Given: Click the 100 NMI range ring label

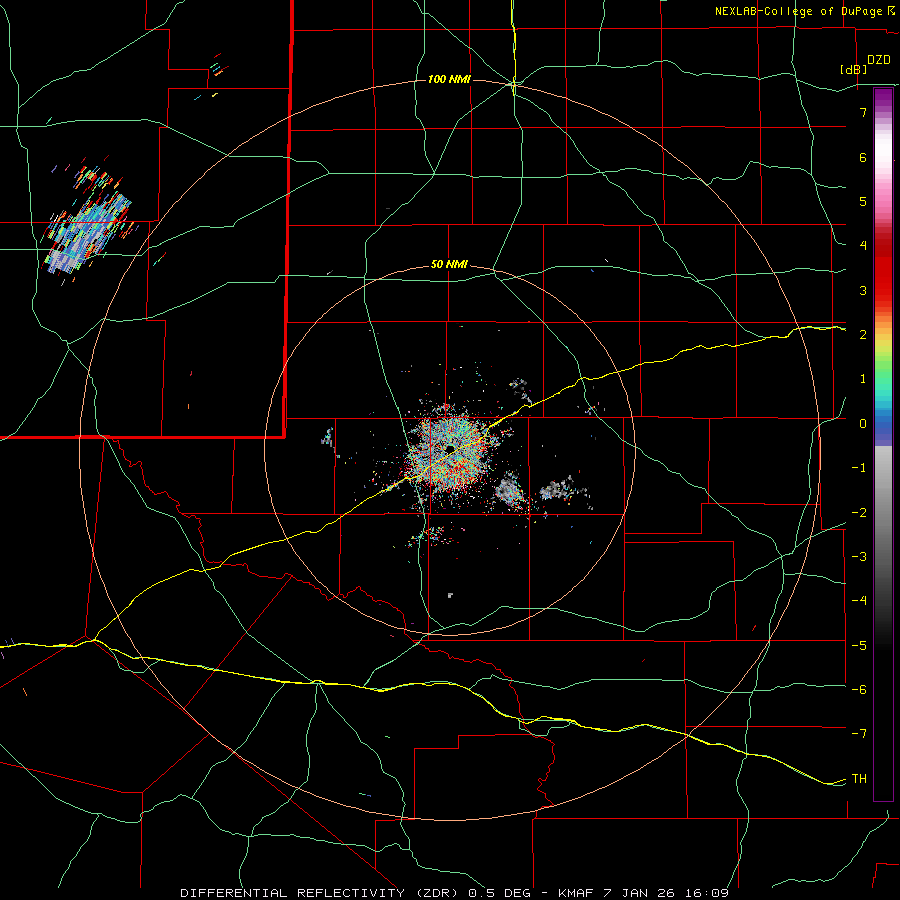Looking at the screenshot, I should pos(449,79).
